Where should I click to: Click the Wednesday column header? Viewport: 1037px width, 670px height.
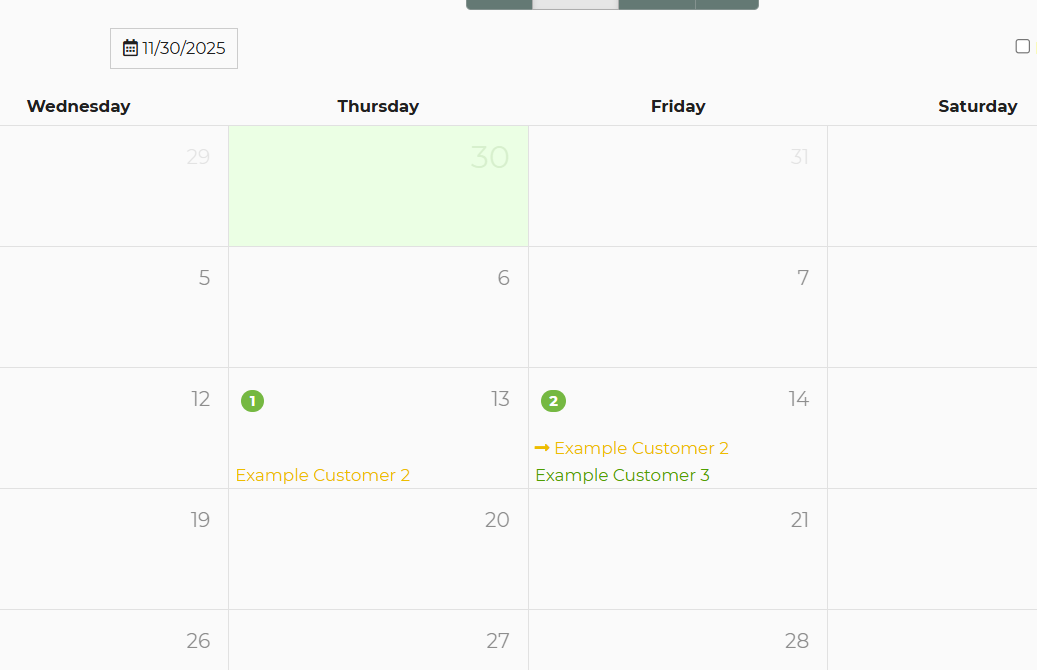tap(78, 106)
